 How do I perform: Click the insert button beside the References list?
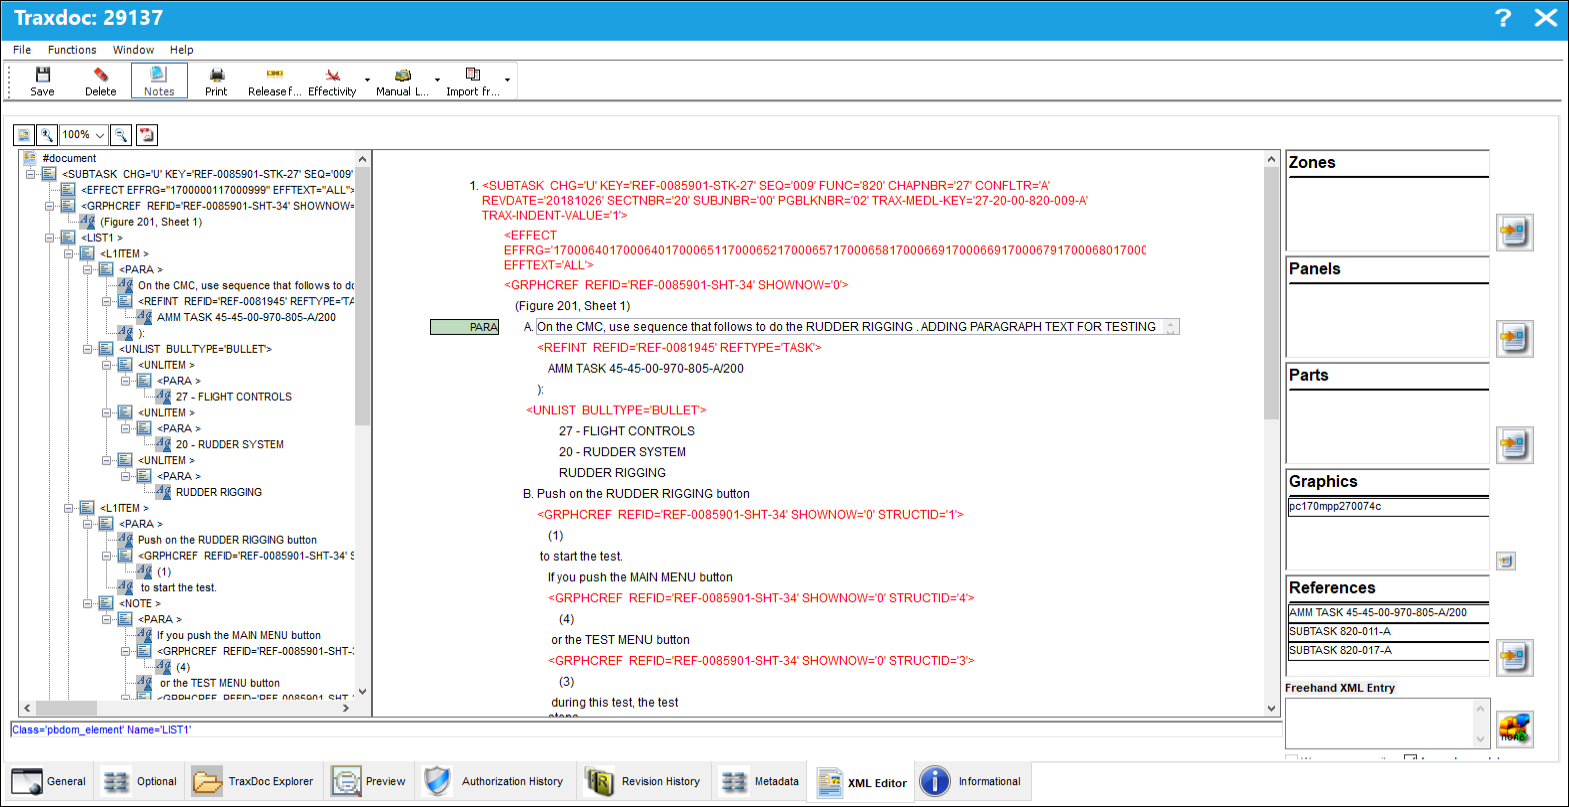tap(1514, 657)
